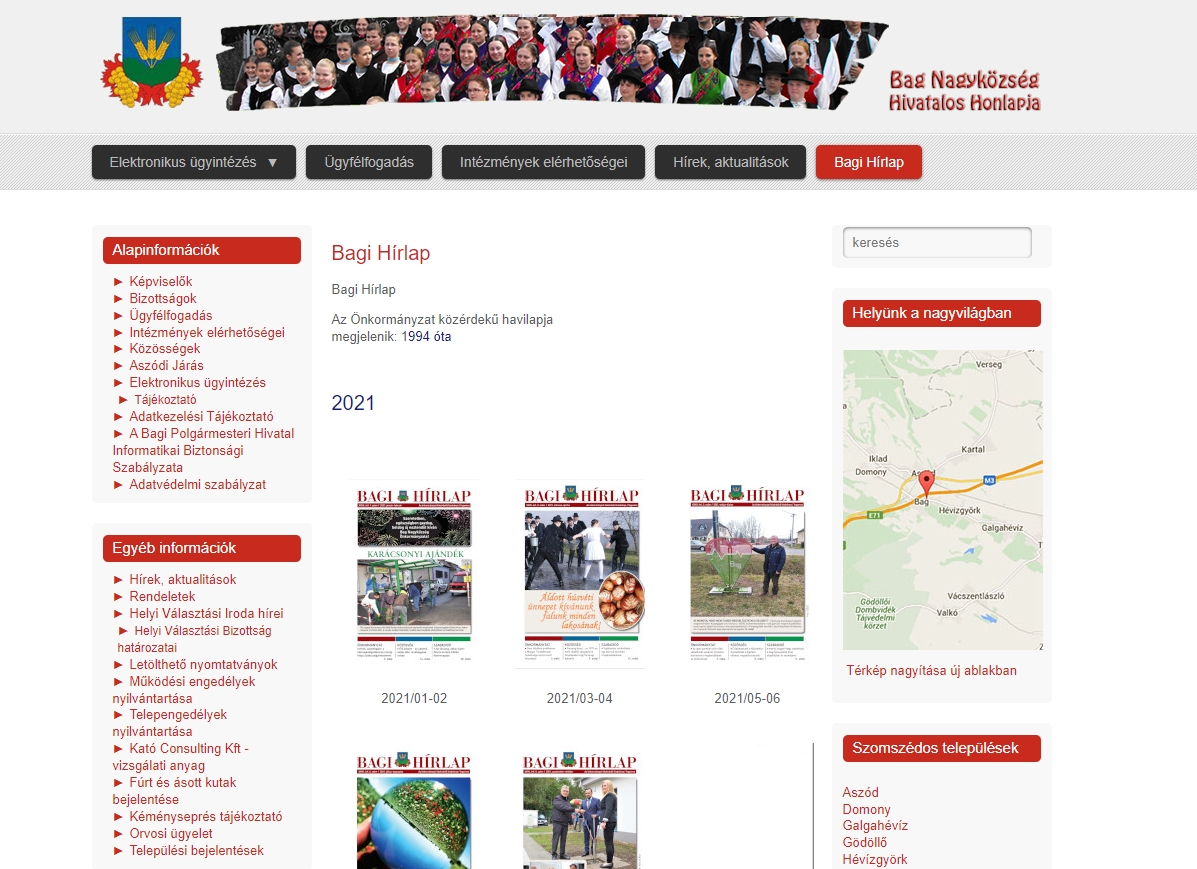This screenshot has width=1197, height=869.
Task: Click the 2021/03-04 issue label
Action: coord(579,698)
